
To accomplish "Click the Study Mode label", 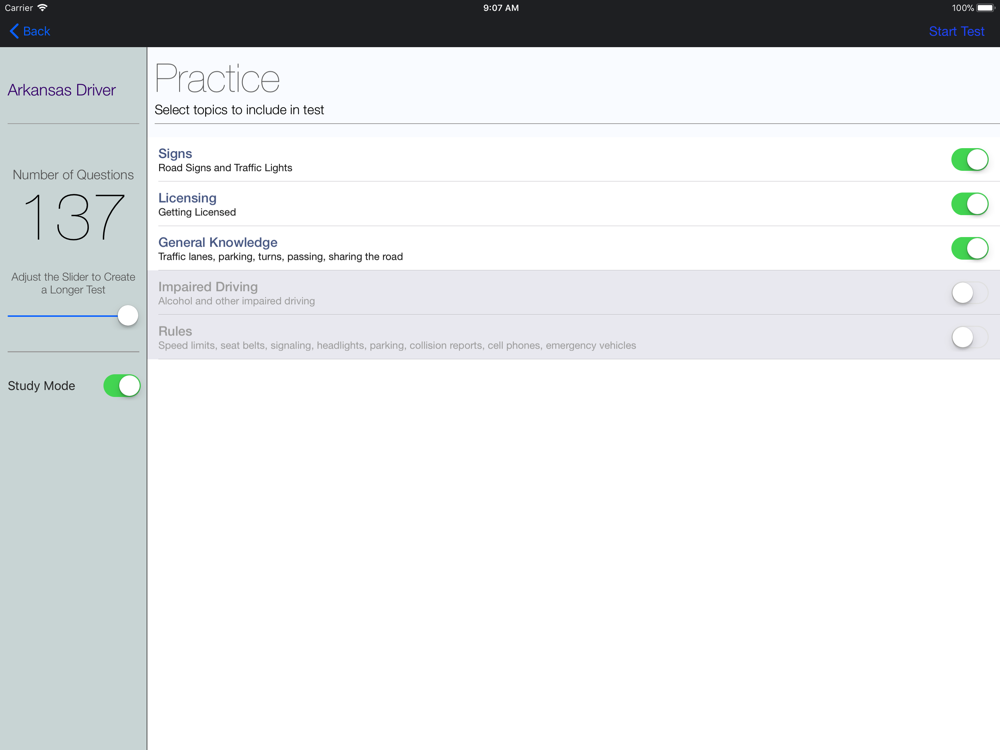I will click(41, 386).
